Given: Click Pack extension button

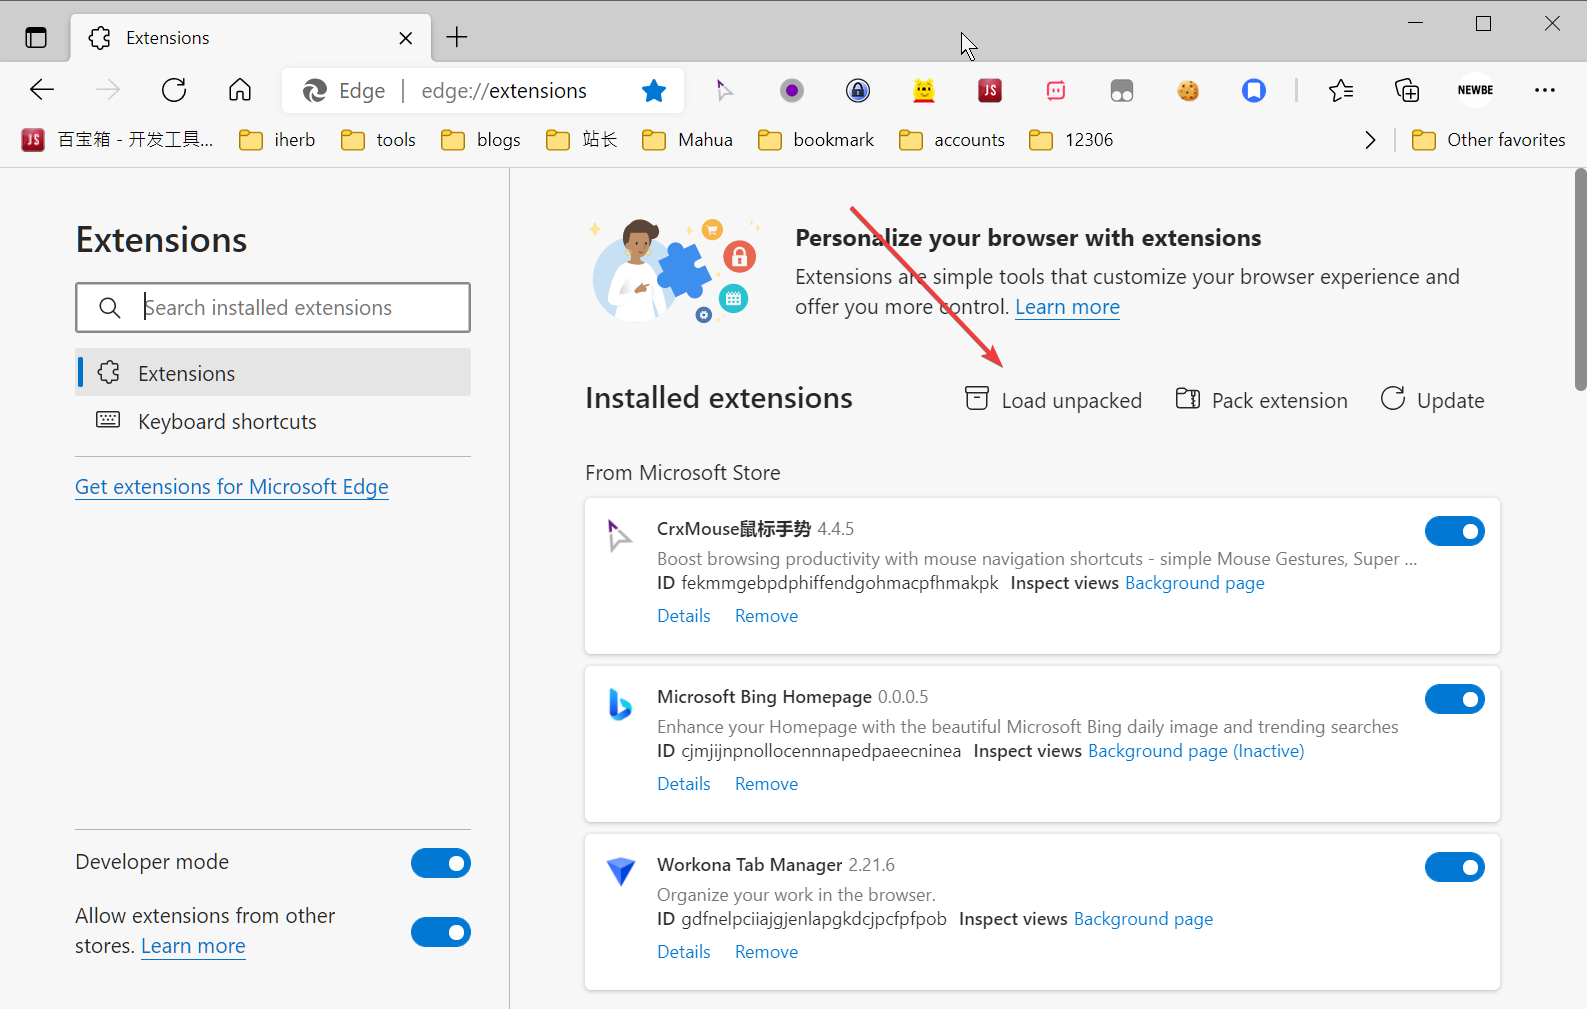Looking at the screenshot, I should click(1261, 400).
